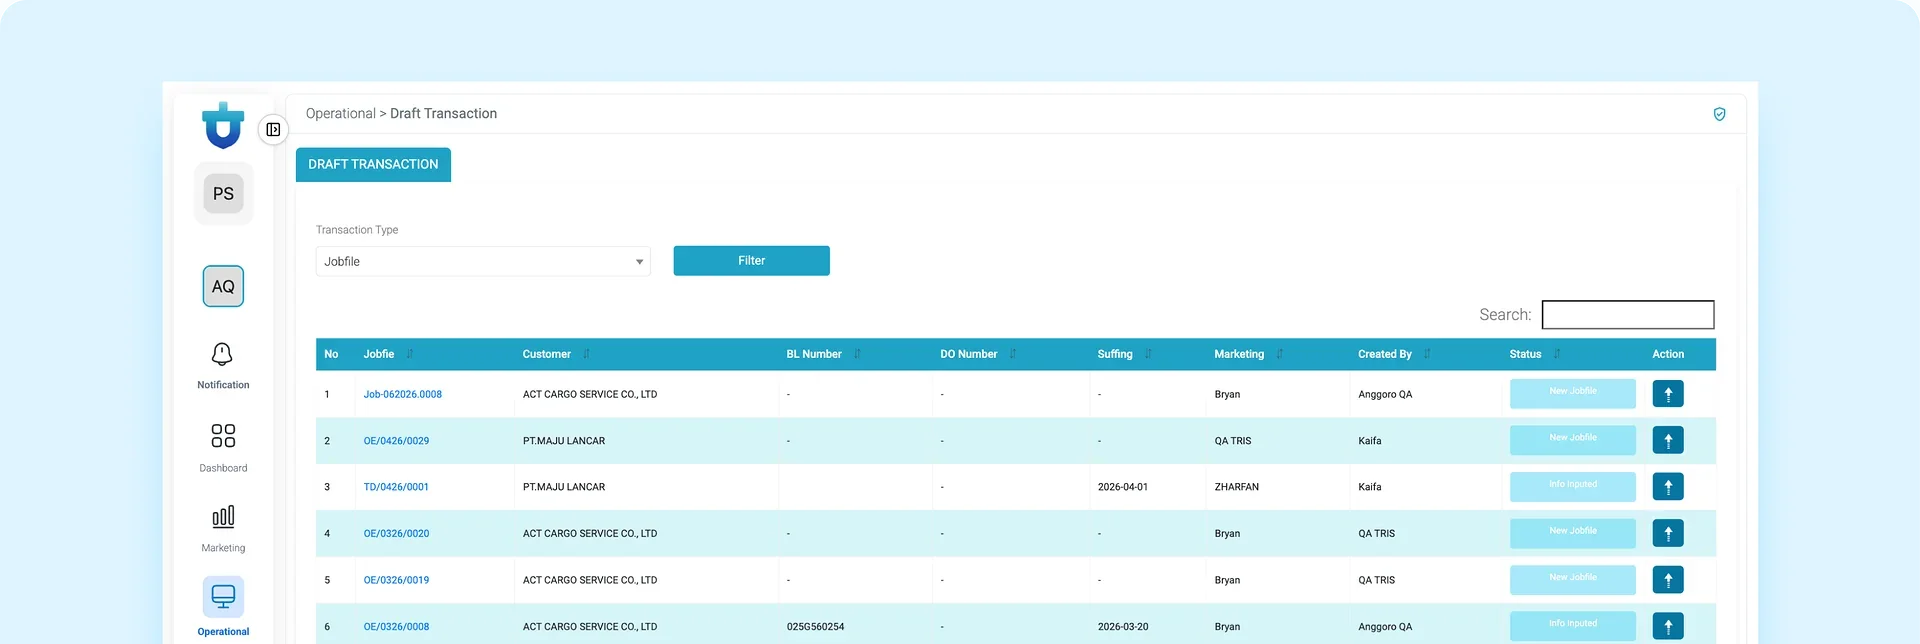
Task: Open jobfile link OE/0326/0019
Action: click(396, 580)
